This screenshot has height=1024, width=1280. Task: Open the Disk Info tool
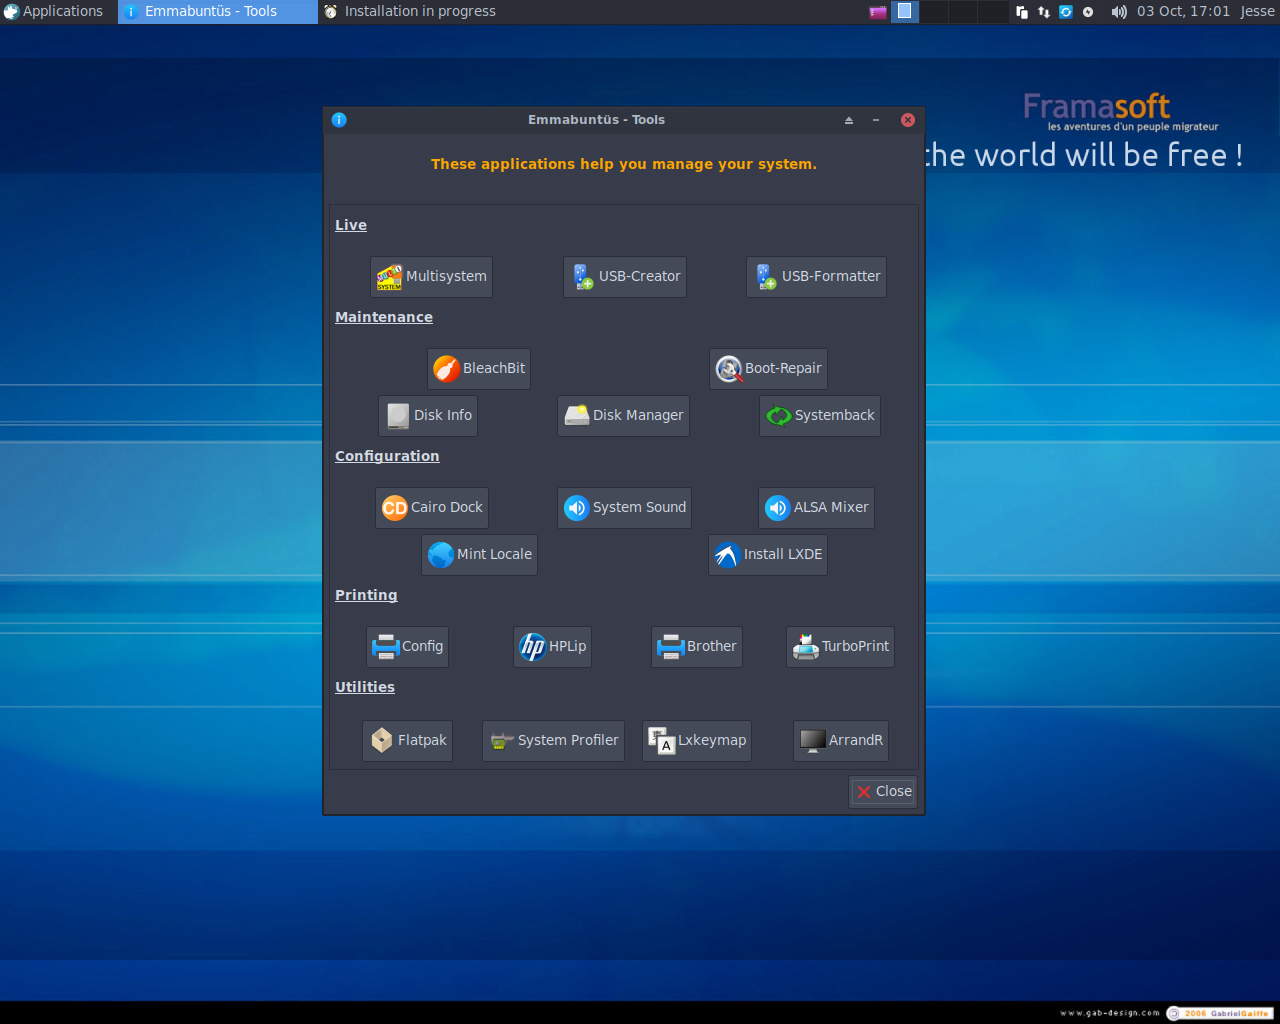click(428, 416)
